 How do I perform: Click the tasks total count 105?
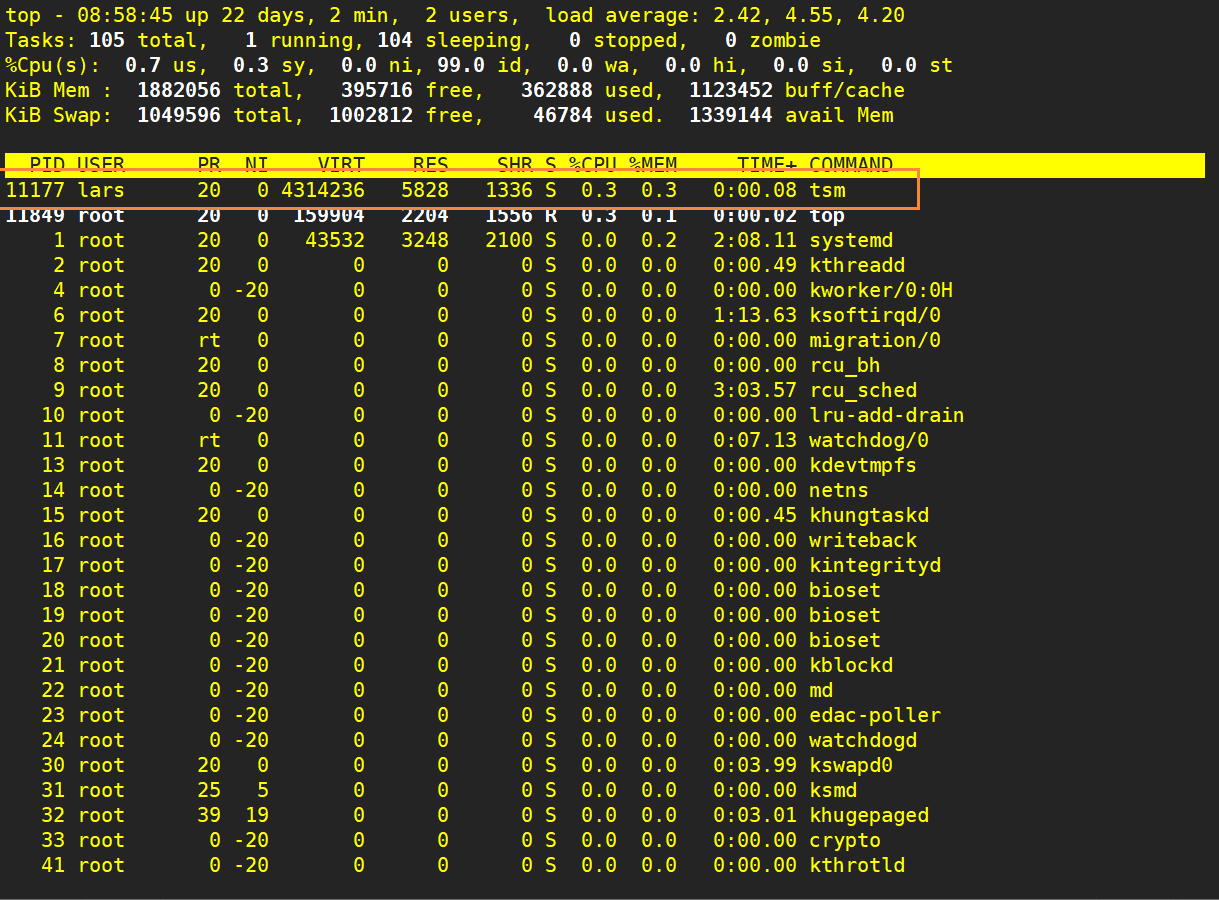(107, 40)
